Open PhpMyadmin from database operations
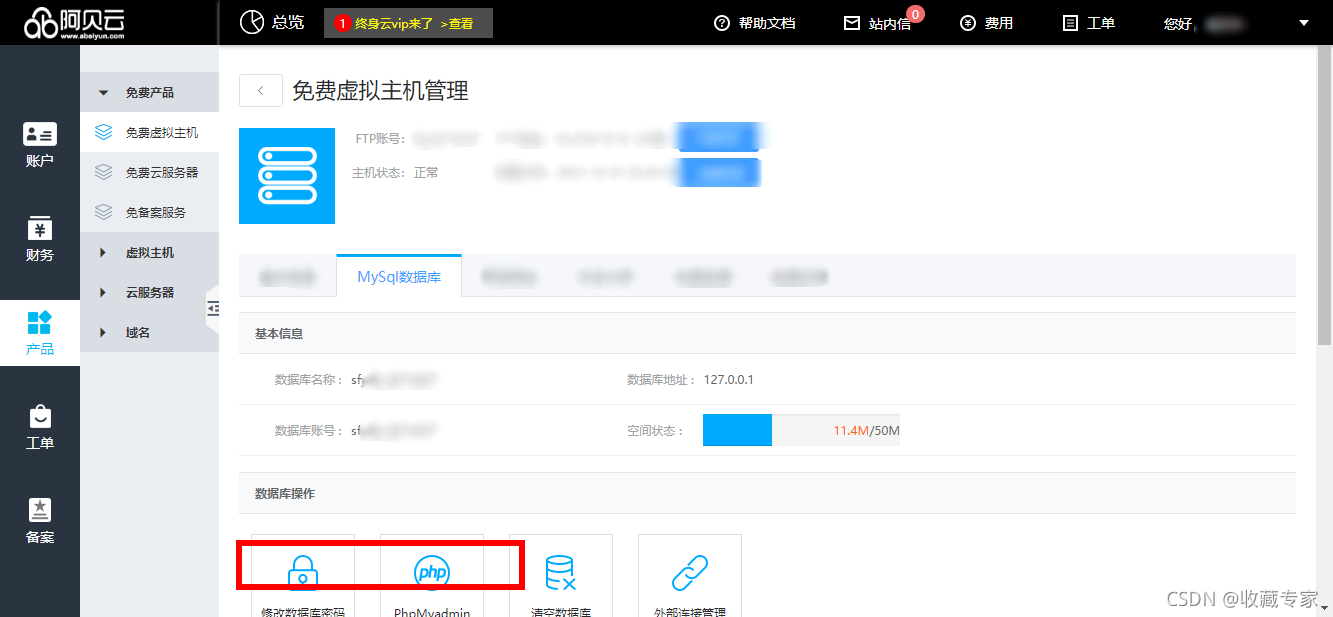1333x617 pixels. (x=431, y=573)
